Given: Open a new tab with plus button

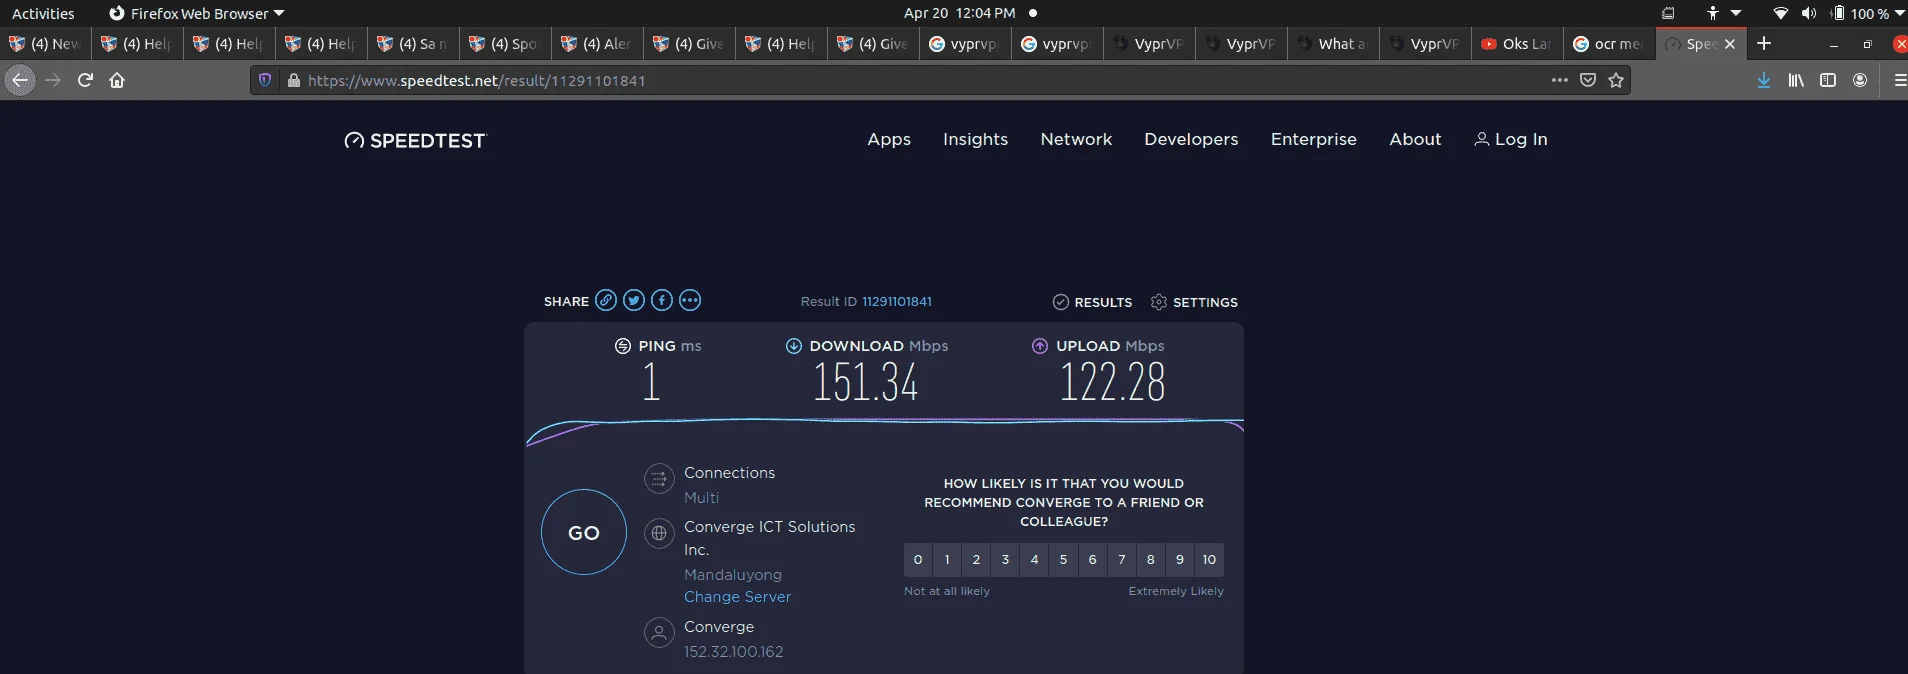Looking at the screenshot, I should [x=1764, y=43].
